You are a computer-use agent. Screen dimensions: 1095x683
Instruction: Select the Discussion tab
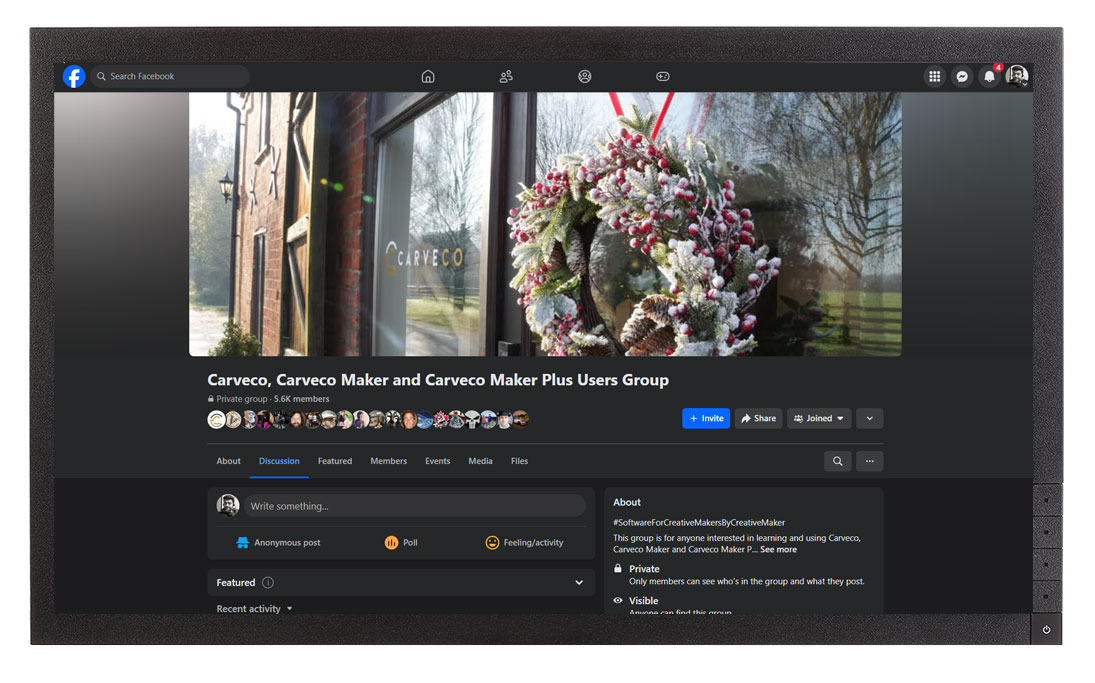click(279, 461)
